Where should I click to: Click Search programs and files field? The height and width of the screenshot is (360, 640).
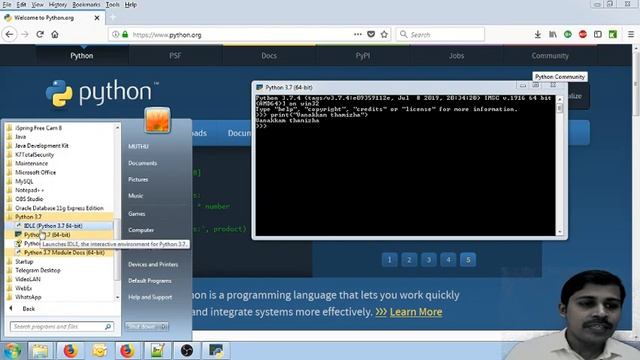tap(61, 327)
